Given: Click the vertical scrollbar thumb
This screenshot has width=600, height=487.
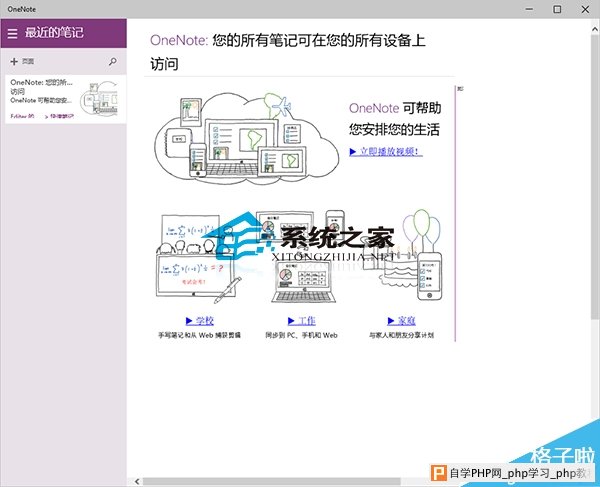Looking at the screenshot, I should [x=595, y=176].
